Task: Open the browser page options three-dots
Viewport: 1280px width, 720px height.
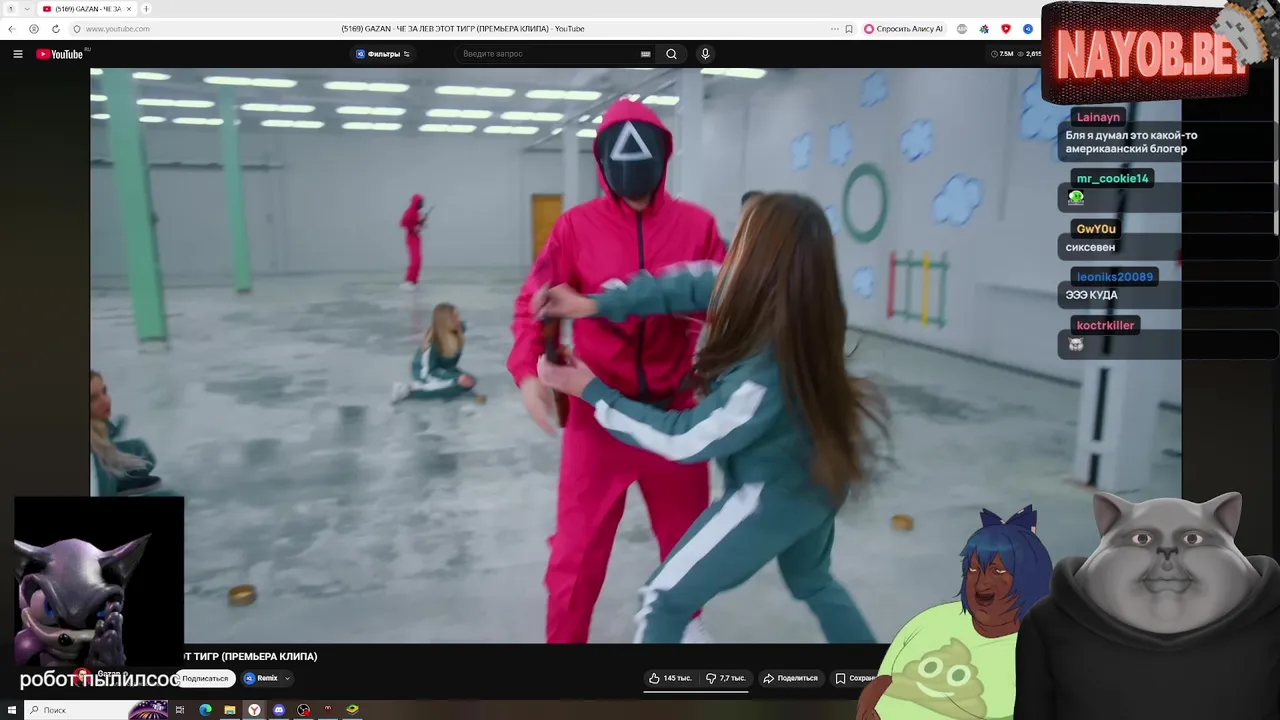Action: click(834, 29)
